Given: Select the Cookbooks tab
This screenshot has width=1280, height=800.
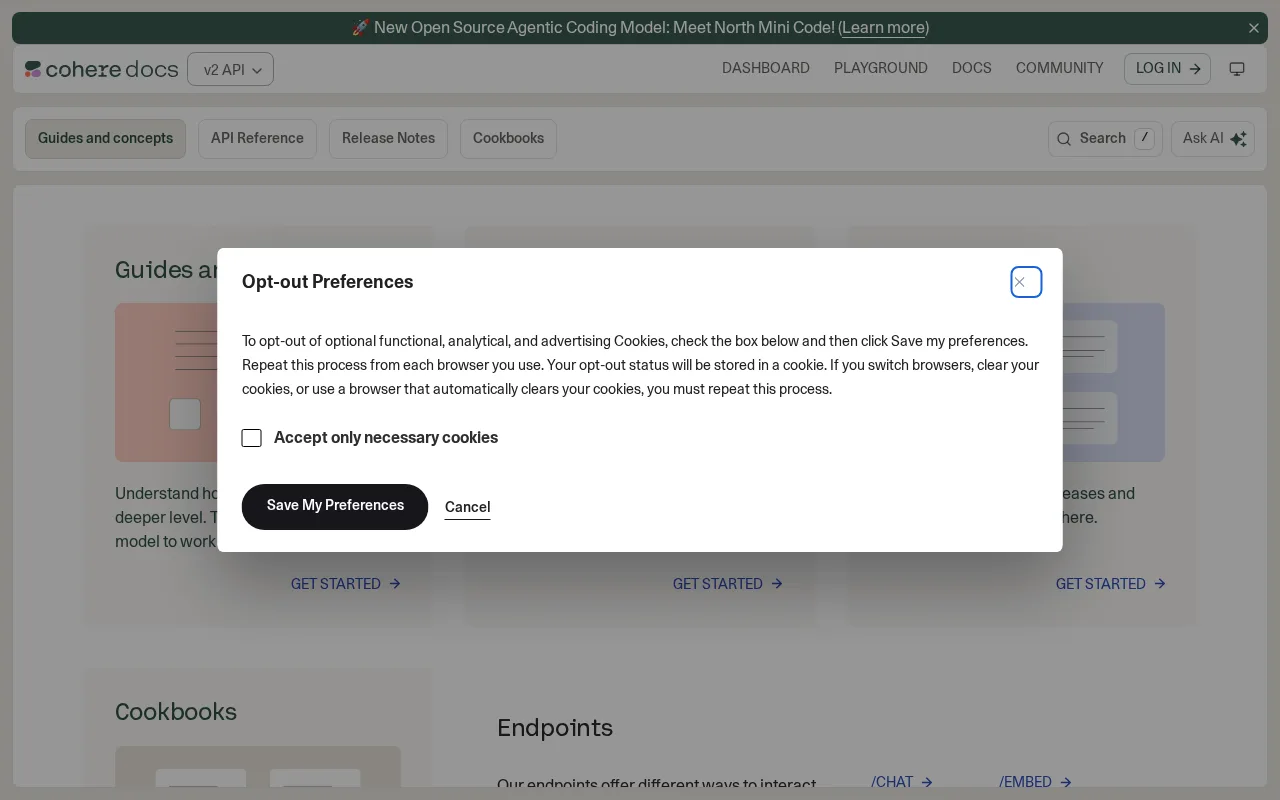Looking at the screenshot, I should 508,138.
